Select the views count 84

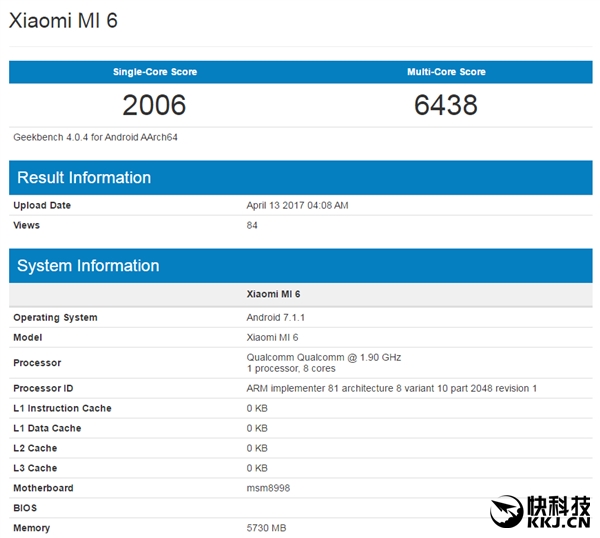(252, 225)
